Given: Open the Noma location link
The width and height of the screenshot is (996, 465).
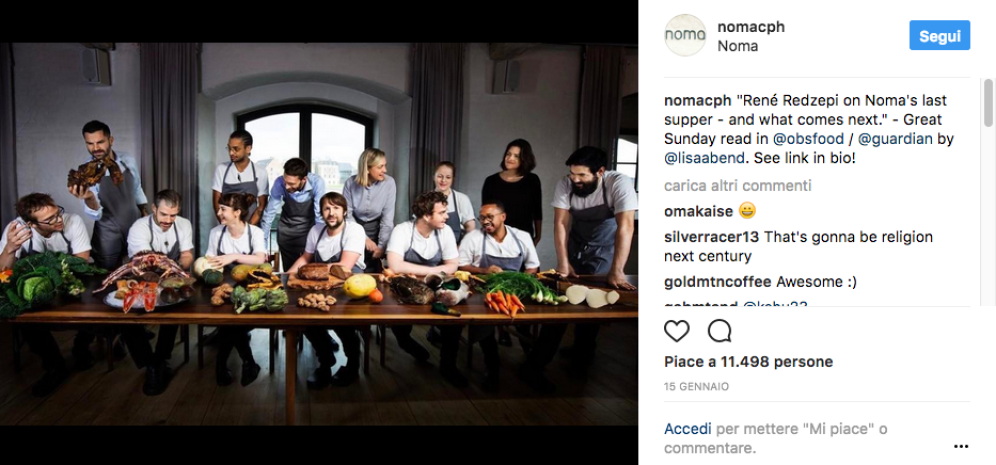Looking at the screenshot, I should point(737,46).
